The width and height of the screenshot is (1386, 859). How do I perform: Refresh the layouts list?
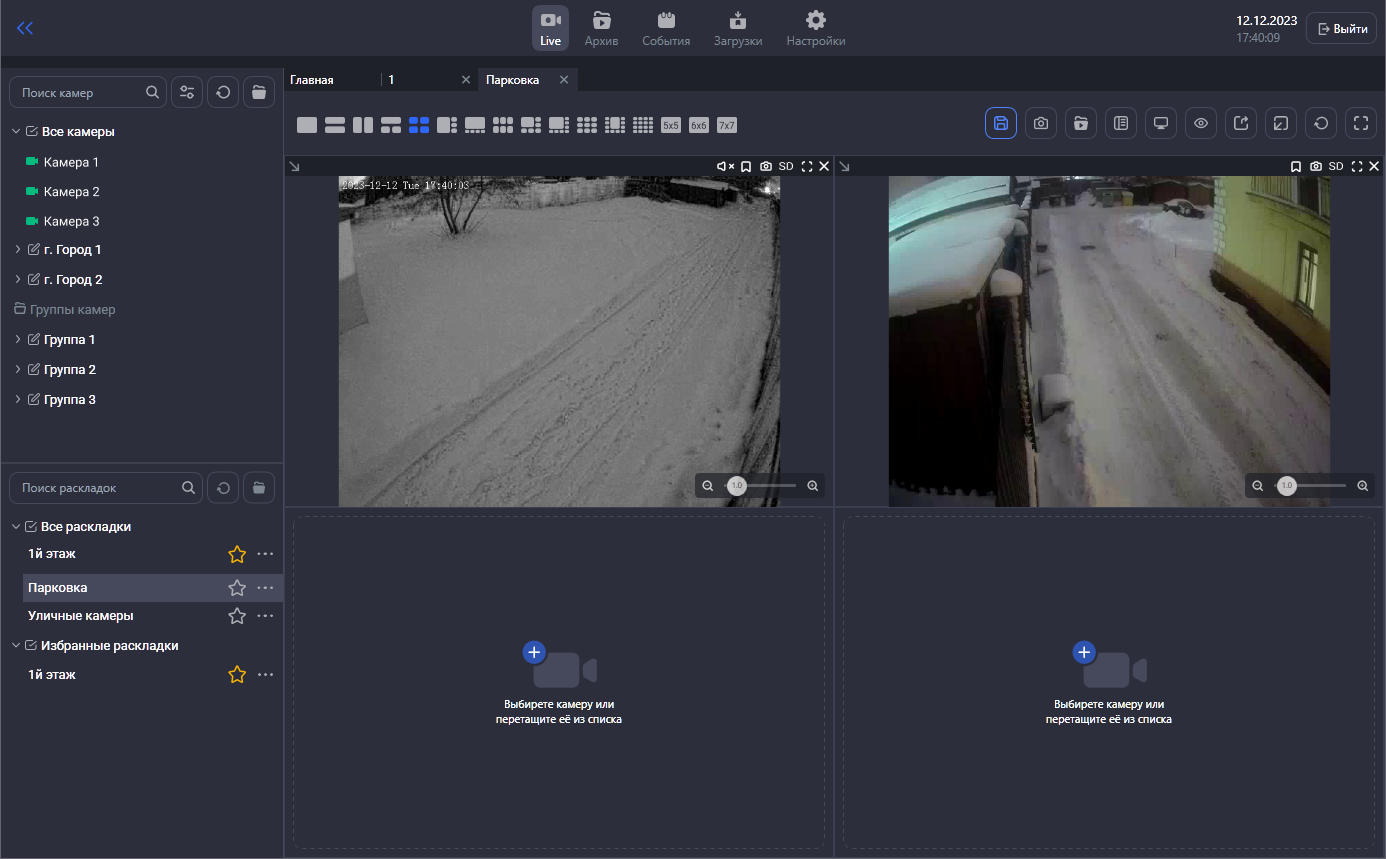coord(223,488)
